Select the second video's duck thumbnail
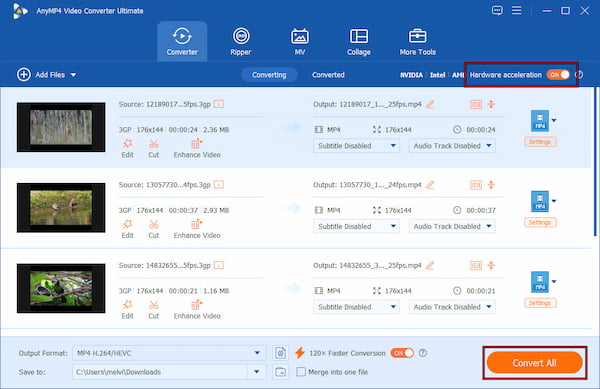The width and height of the screenshot is (600, 389). tap(61, 208)
